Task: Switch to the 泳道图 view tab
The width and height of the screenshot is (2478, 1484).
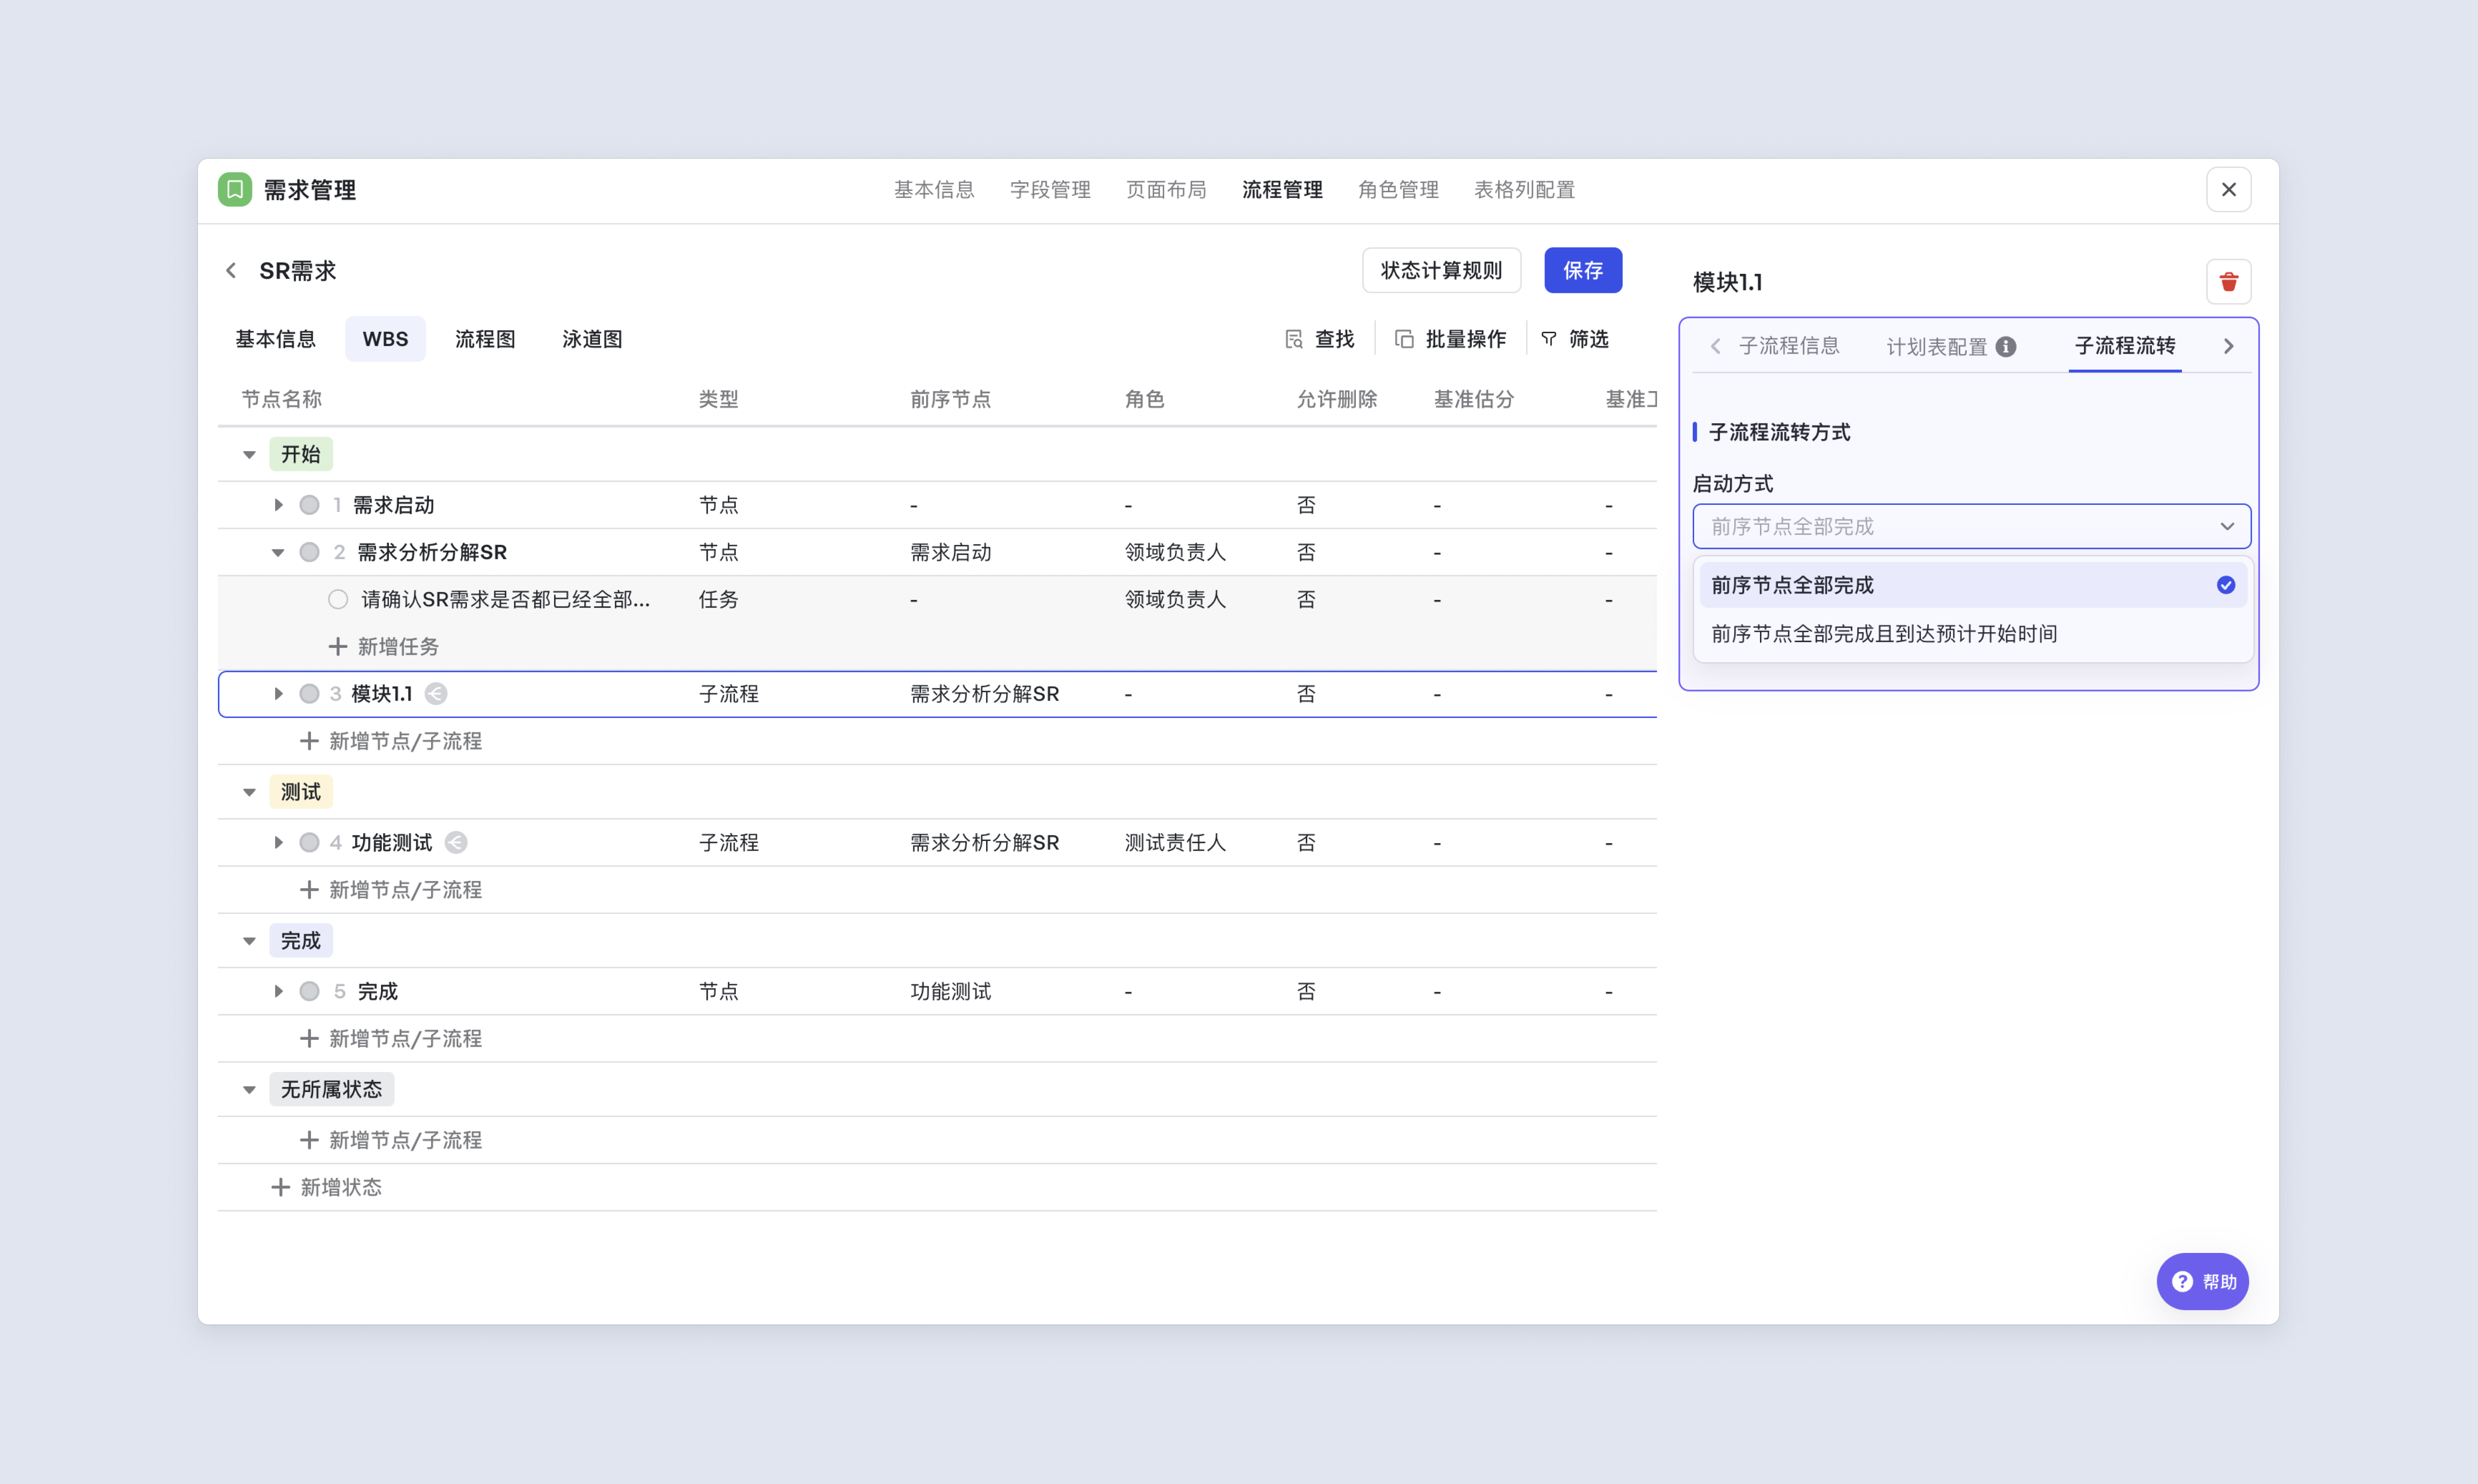Action: pos(592,339)
